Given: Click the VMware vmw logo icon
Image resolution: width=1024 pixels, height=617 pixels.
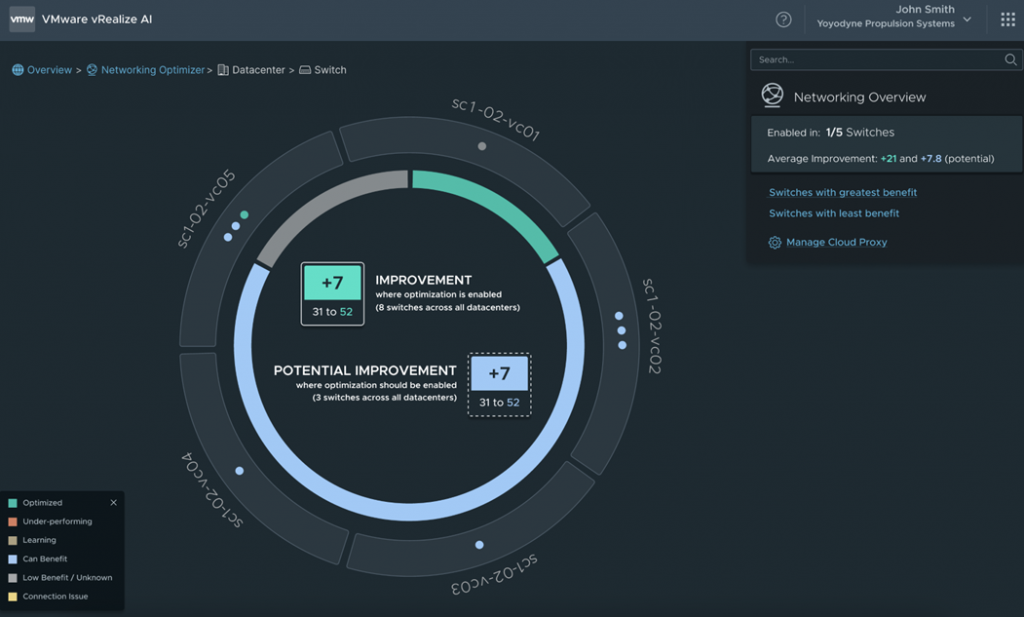Looking at the screenshot, I should 22,19.
